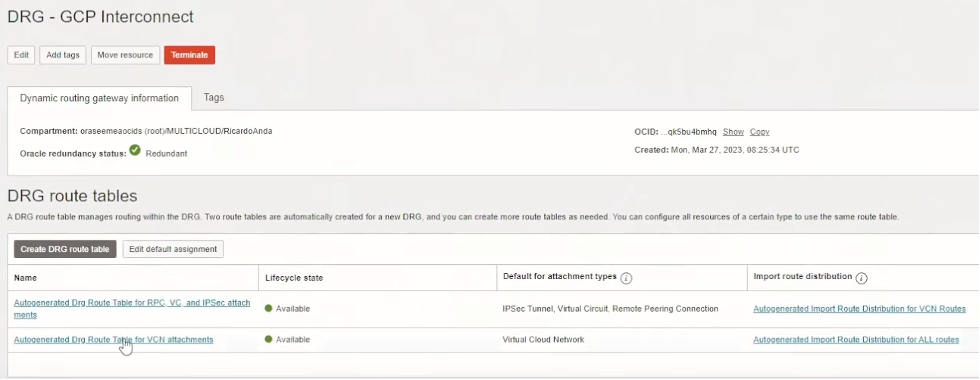
Task: Click the red Terminate button
Action: pyautogui.click(x=189, y=55)
